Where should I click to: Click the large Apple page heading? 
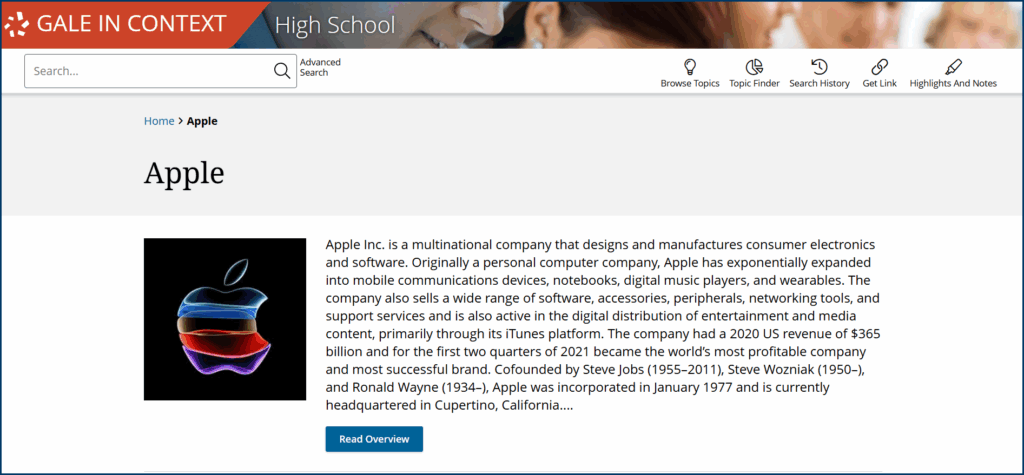[184, 174]
